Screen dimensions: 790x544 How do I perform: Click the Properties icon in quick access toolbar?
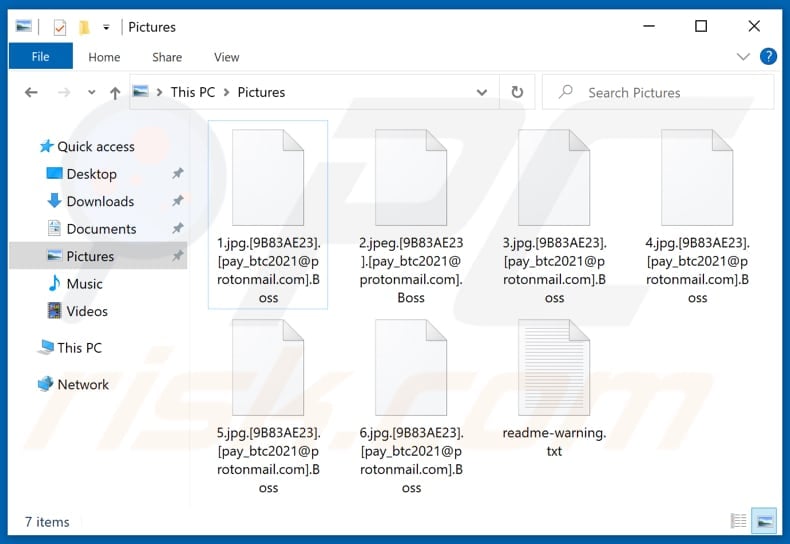tap(59, 27)
